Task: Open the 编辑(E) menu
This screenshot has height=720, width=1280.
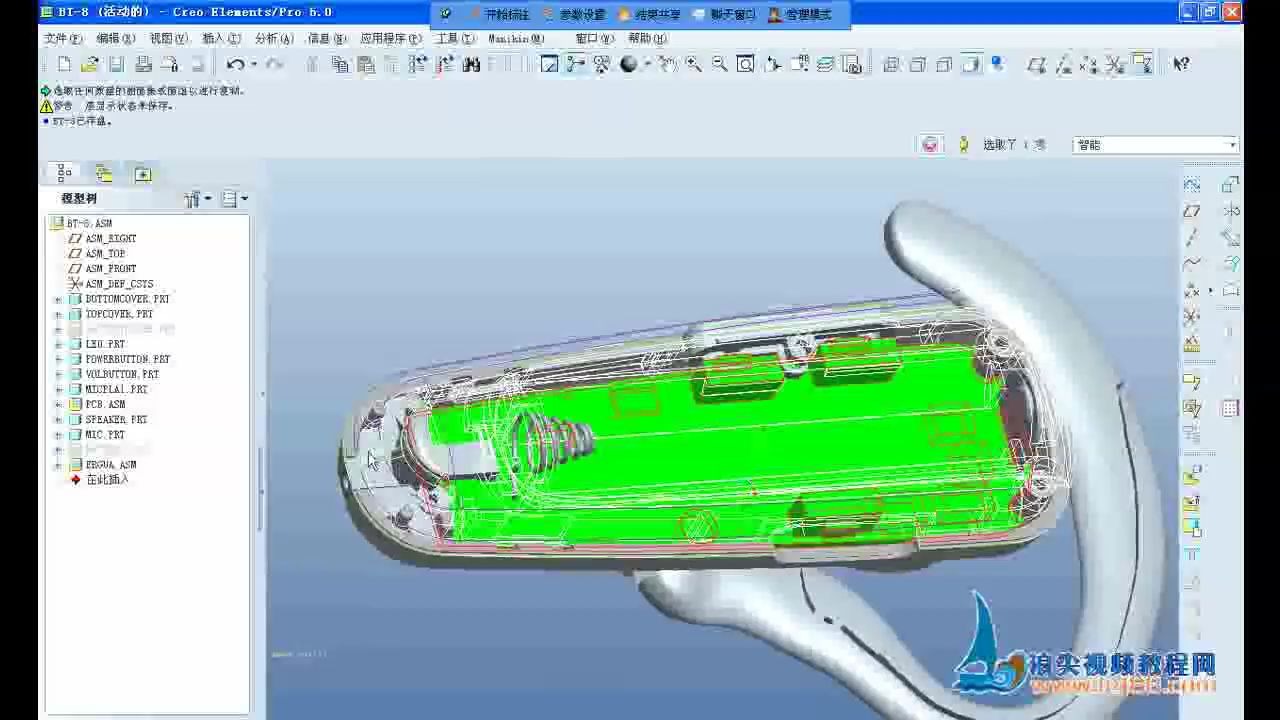Action: [116, 38]
